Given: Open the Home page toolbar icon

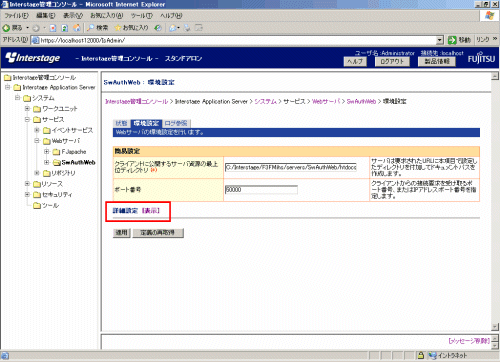Looking at the screenshot, I should point(76,28).
